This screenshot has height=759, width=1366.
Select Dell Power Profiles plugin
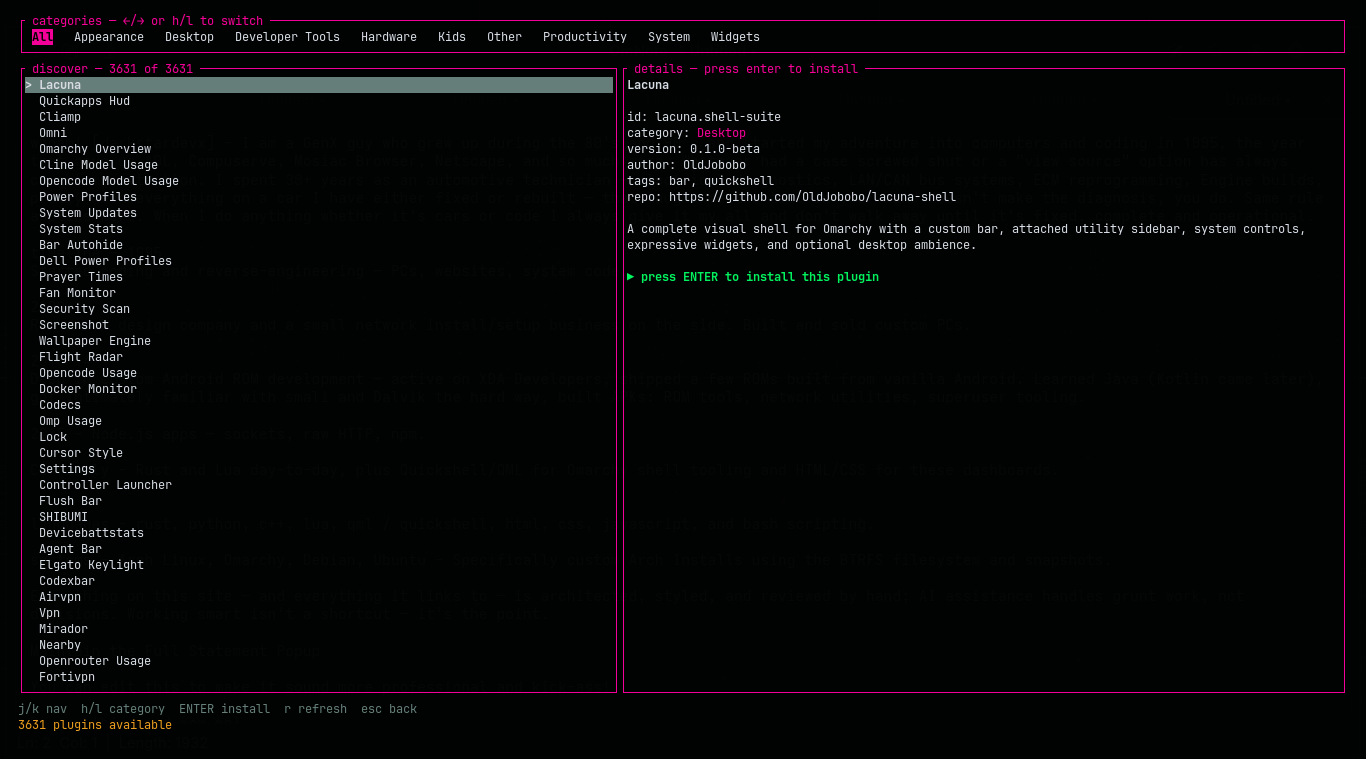[319, 261]
